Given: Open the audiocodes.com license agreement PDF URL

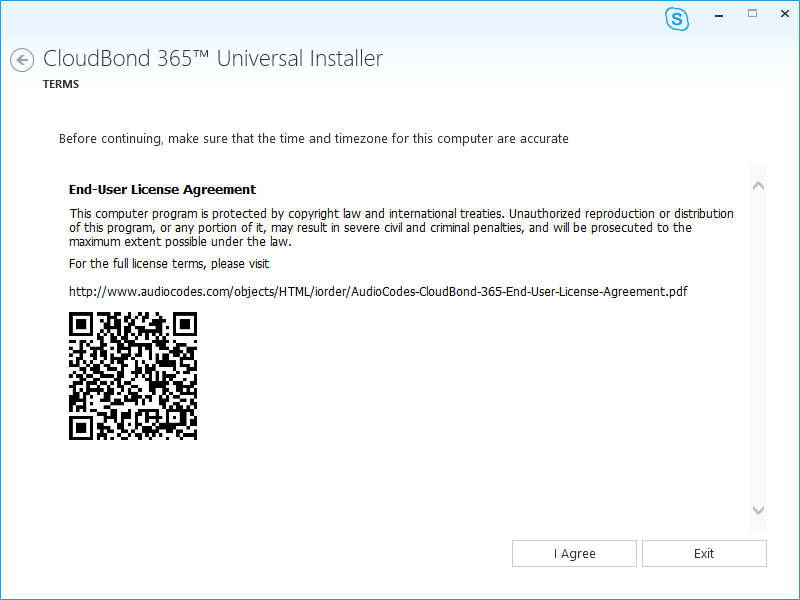Looking at the screenshot, I should [x=378, y=292].
